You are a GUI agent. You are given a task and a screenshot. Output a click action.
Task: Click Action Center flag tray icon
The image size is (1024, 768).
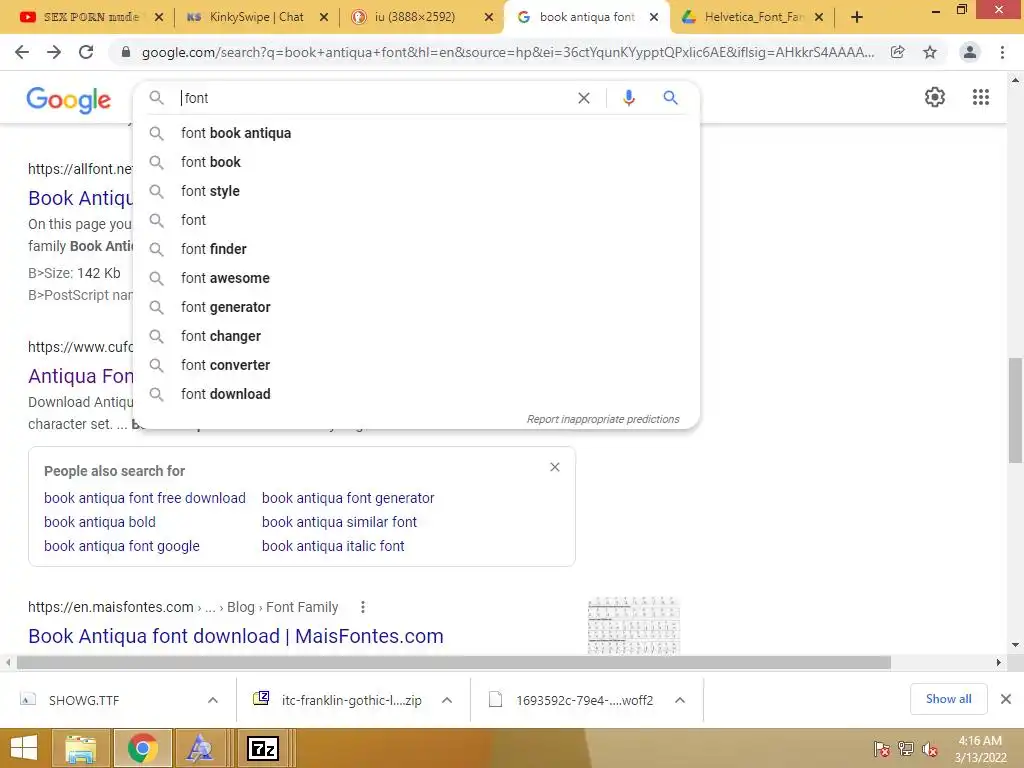881,749
